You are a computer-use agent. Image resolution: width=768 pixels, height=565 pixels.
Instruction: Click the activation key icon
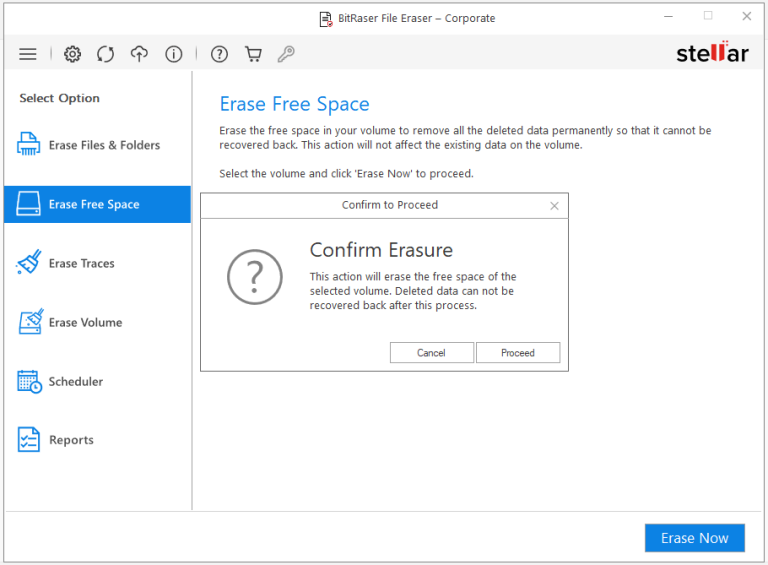tap(286, 54)
